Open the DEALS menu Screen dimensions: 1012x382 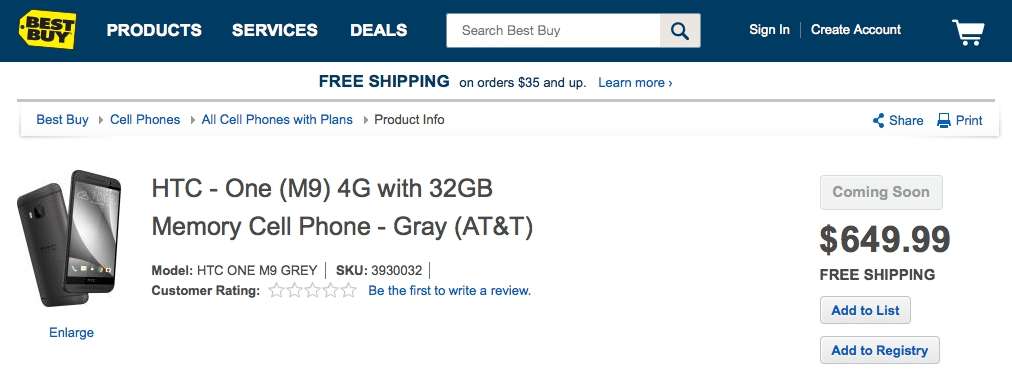379,30
